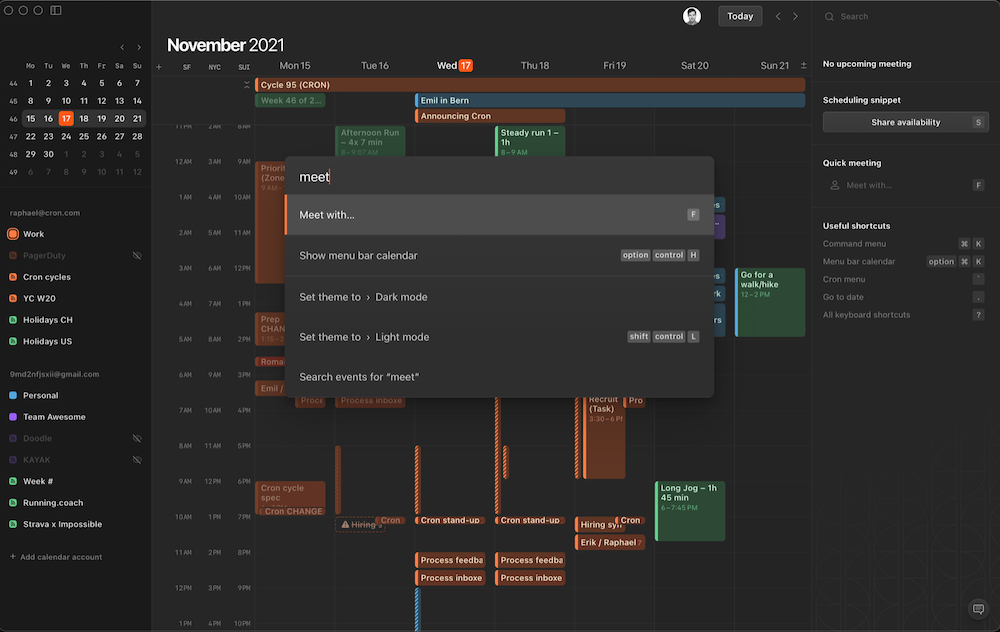The width and height of the screenshot is (1000, 632).
Task: Go to next month in mini calendar
Action: click(138, 46)
